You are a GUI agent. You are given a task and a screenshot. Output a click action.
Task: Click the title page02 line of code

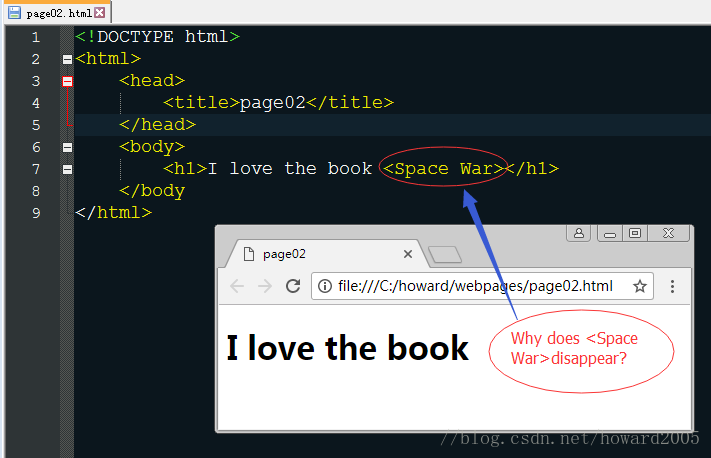(278, 102)
